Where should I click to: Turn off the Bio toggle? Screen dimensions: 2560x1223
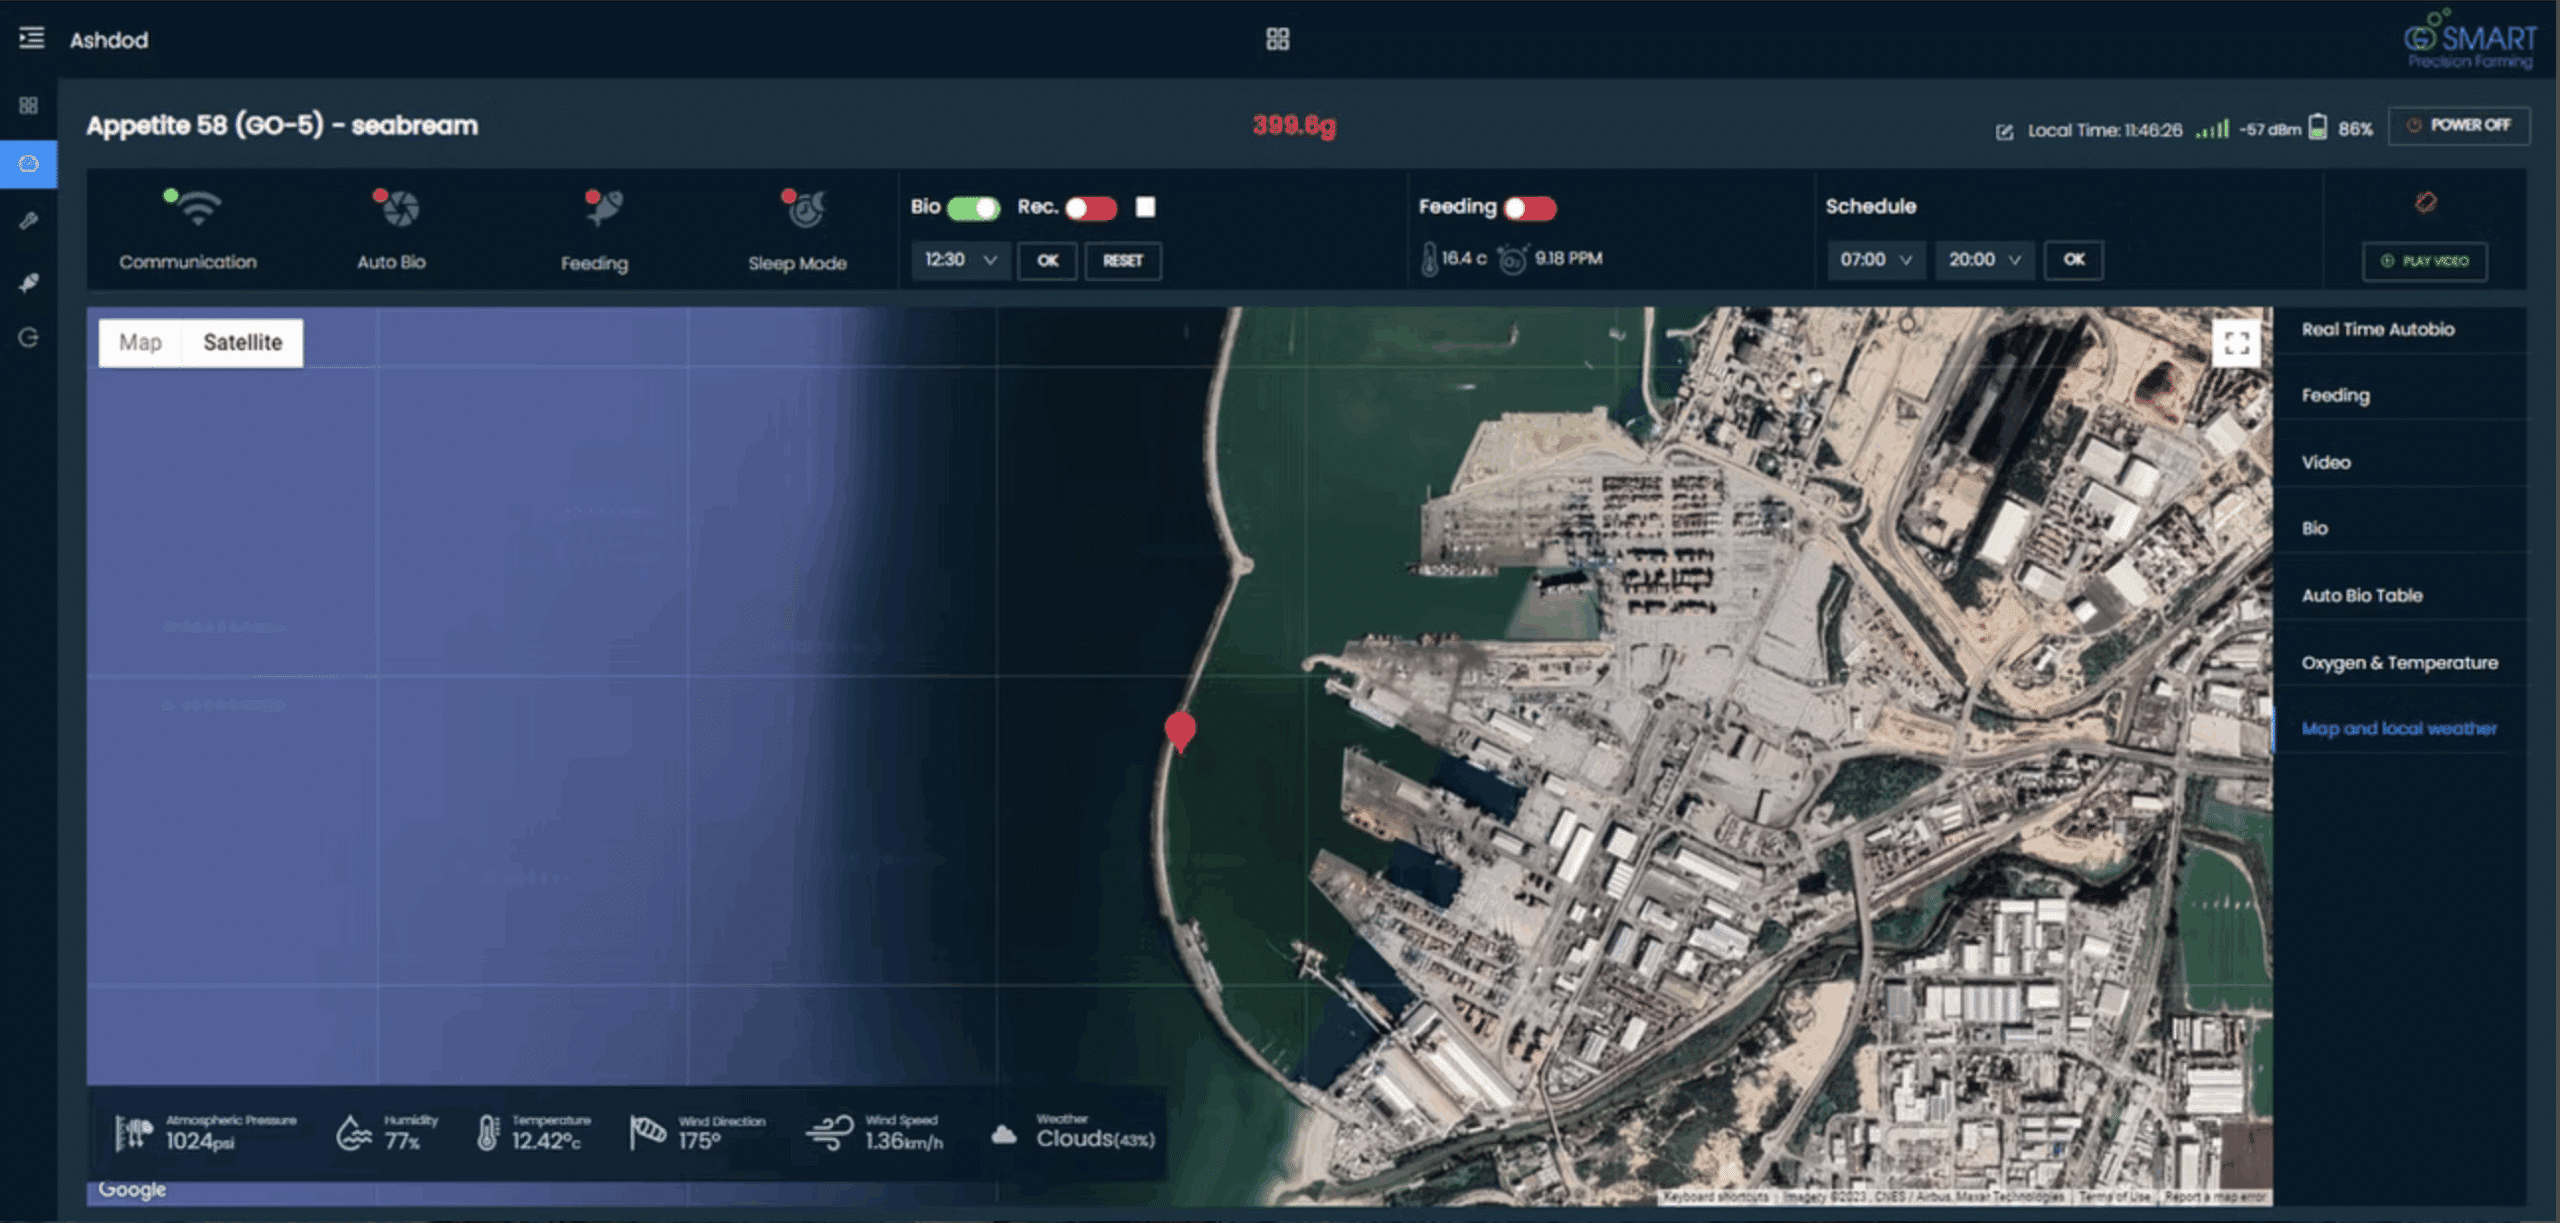point(973,207)
